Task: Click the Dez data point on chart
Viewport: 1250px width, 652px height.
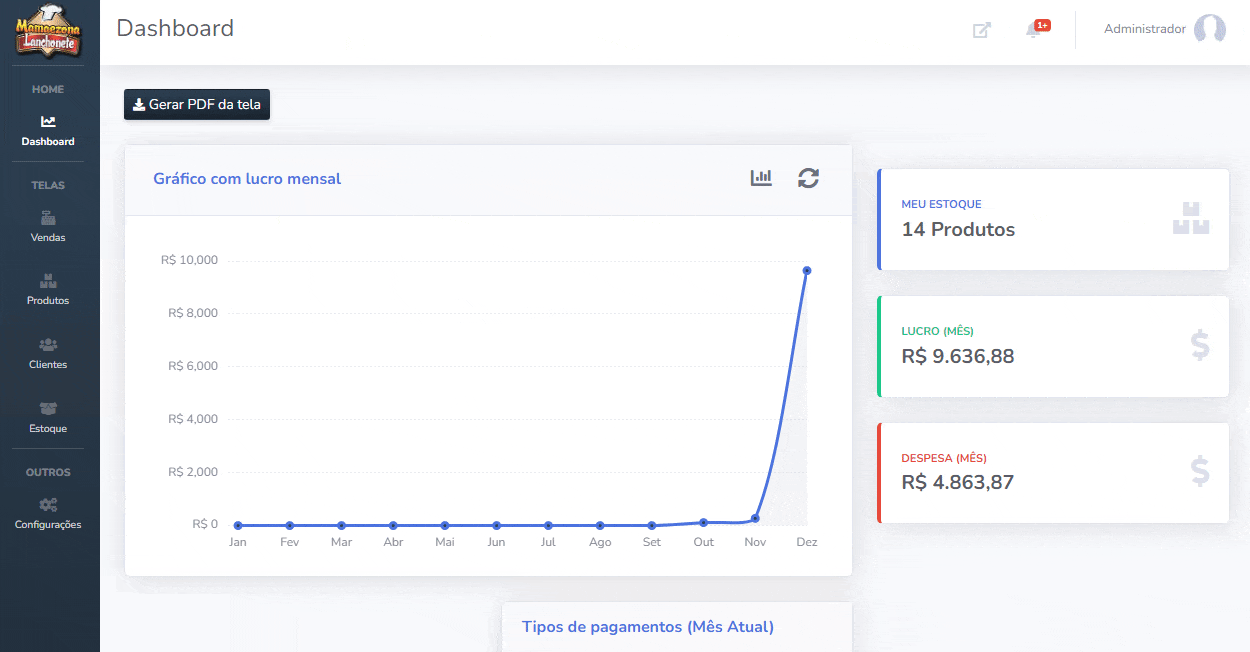Action: pos(807,270)
